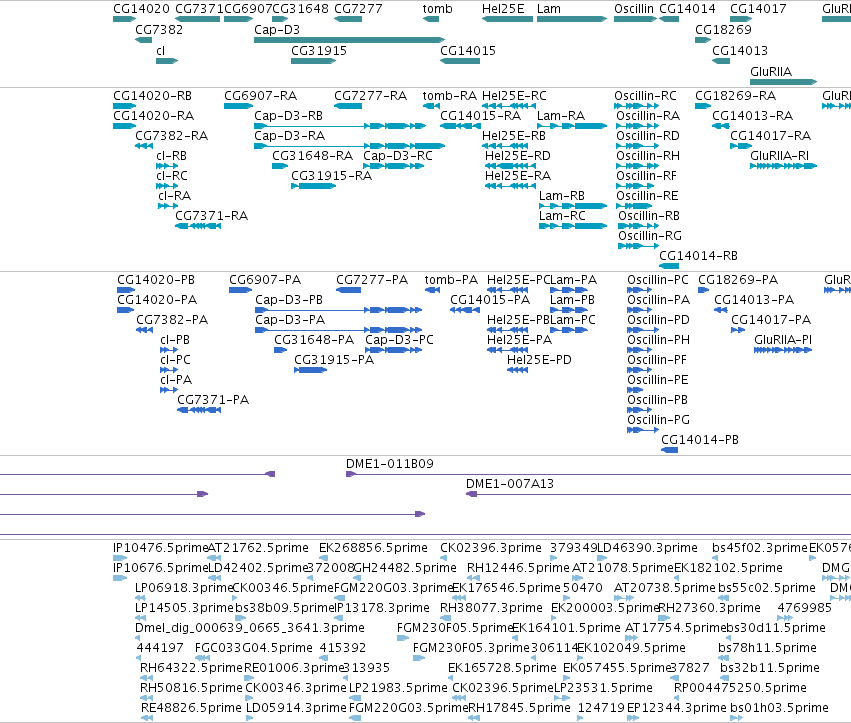Image resolution: width=851 pixels, height=723 pixels.
Task: Click EST label GH24482.5prime
Action: [405, 568]
